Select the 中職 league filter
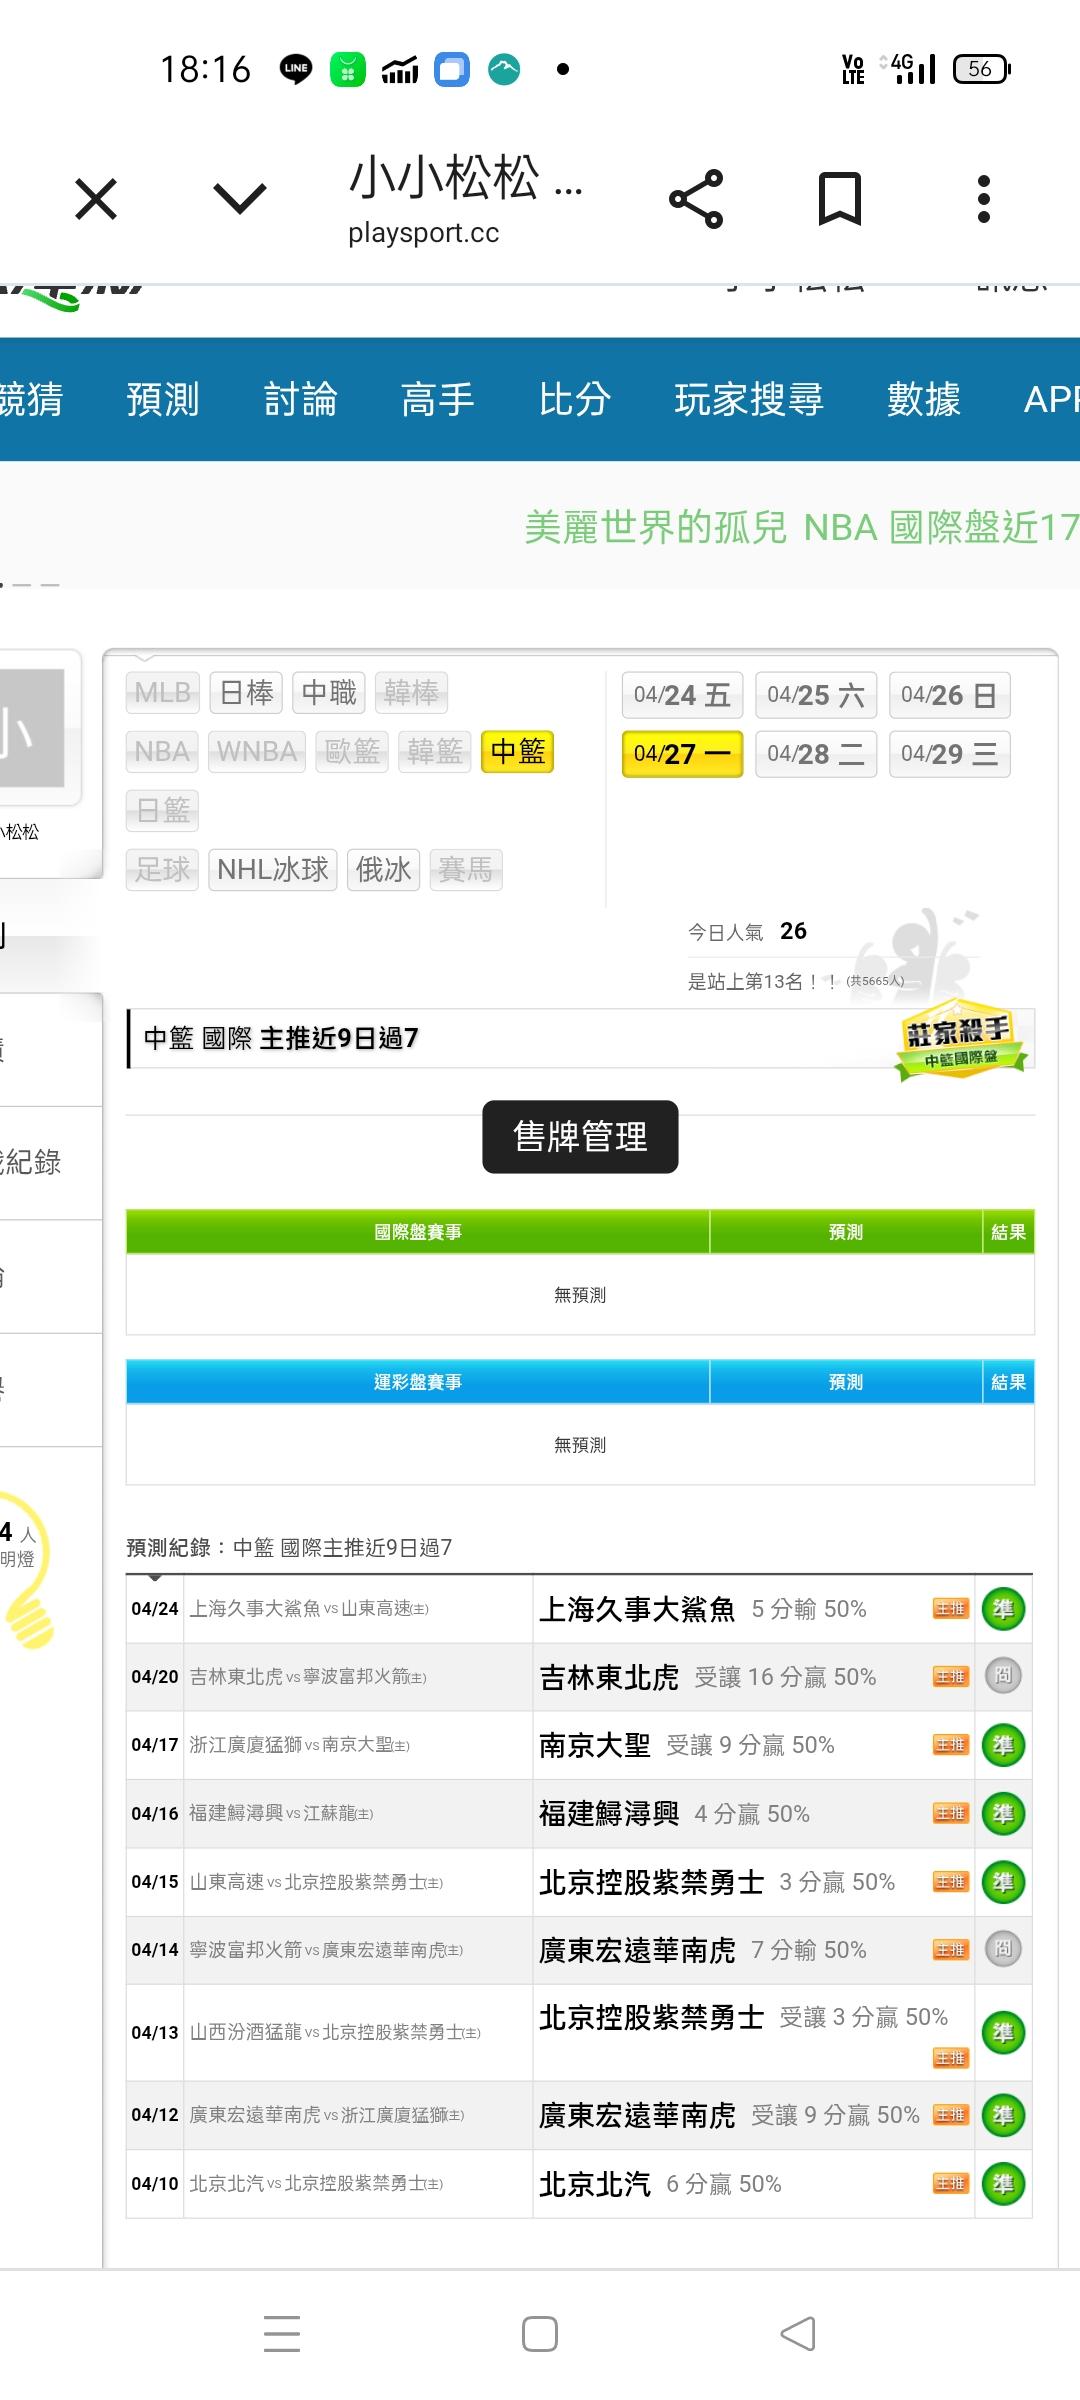1080x2400 pixels. pos(329,693)
